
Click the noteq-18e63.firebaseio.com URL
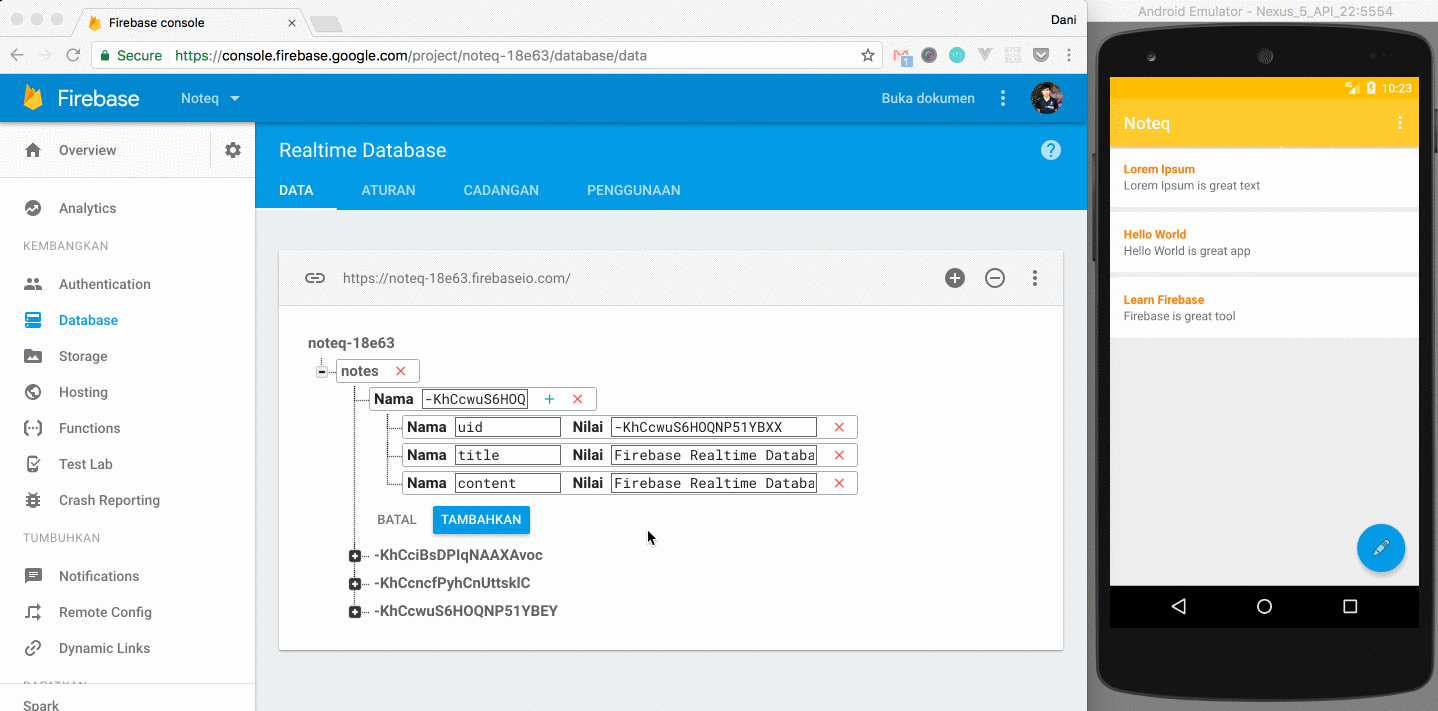(457, 278)
